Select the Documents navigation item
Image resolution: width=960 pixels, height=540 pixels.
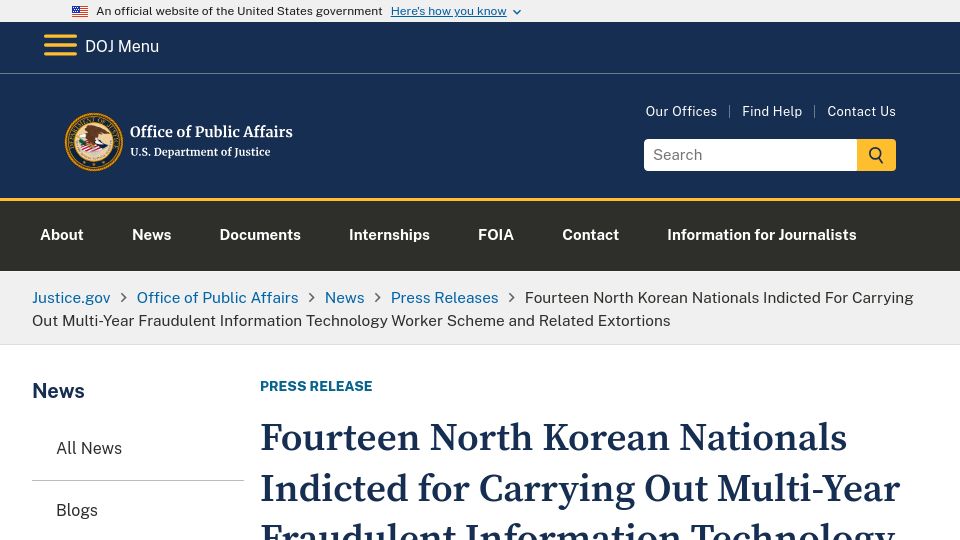[x=260, y=235]
